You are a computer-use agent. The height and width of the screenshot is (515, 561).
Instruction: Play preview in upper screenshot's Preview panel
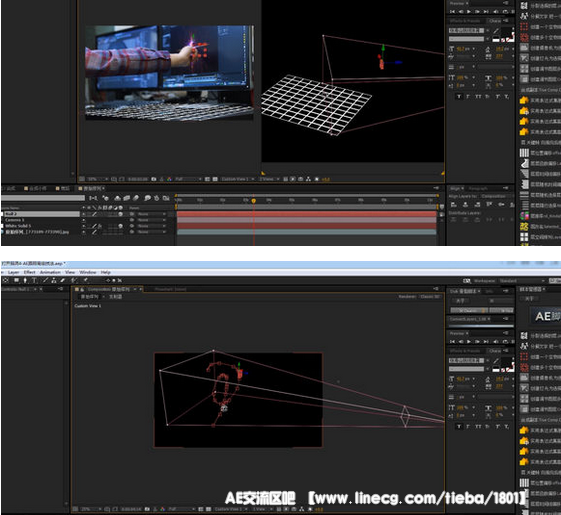(x=469, y=11)
